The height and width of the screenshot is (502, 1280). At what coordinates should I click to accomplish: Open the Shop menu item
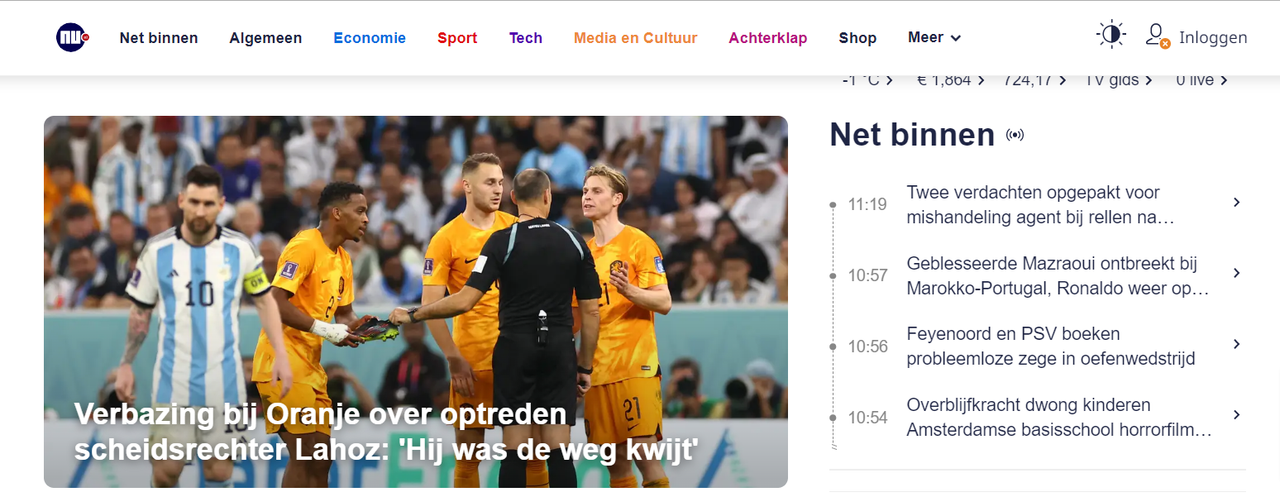click(858, 38)
